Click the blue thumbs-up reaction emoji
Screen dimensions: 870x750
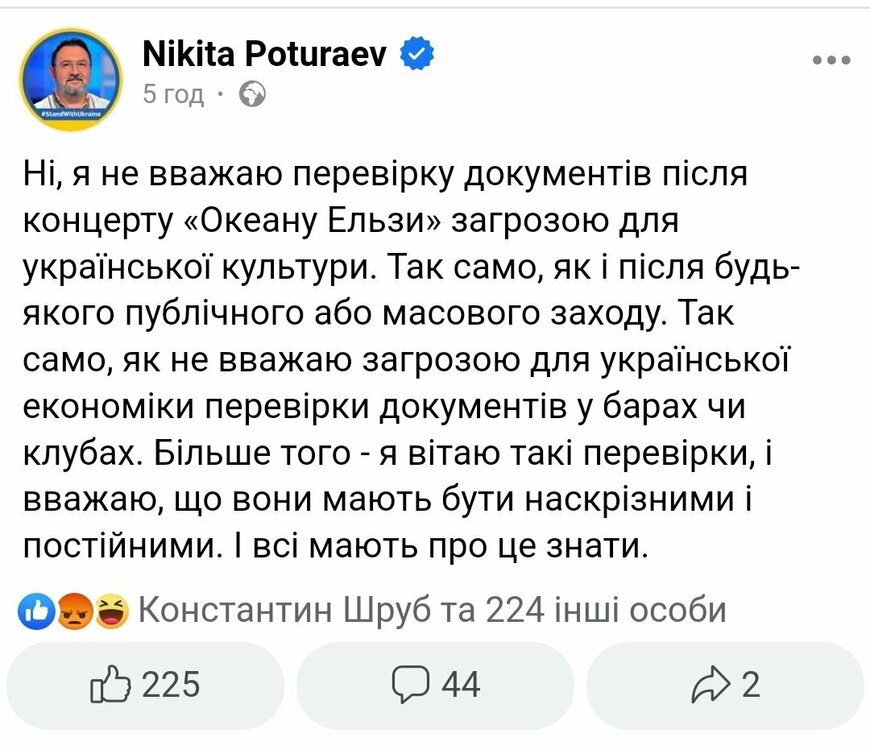coord(35,610)
